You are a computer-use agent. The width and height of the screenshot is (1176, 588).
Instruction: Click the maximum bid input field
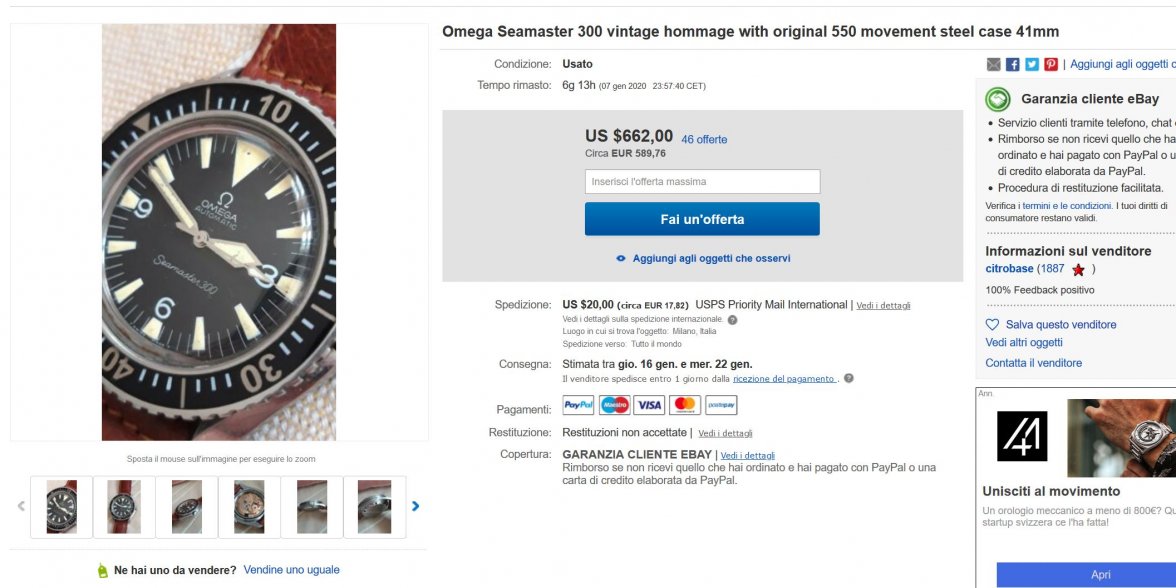[x=701, y=182]
